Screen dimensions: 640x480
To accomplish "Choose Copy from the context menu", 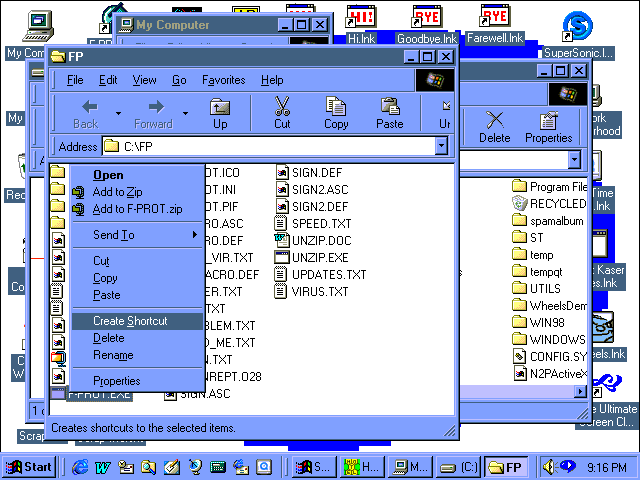I will point(137,278).
